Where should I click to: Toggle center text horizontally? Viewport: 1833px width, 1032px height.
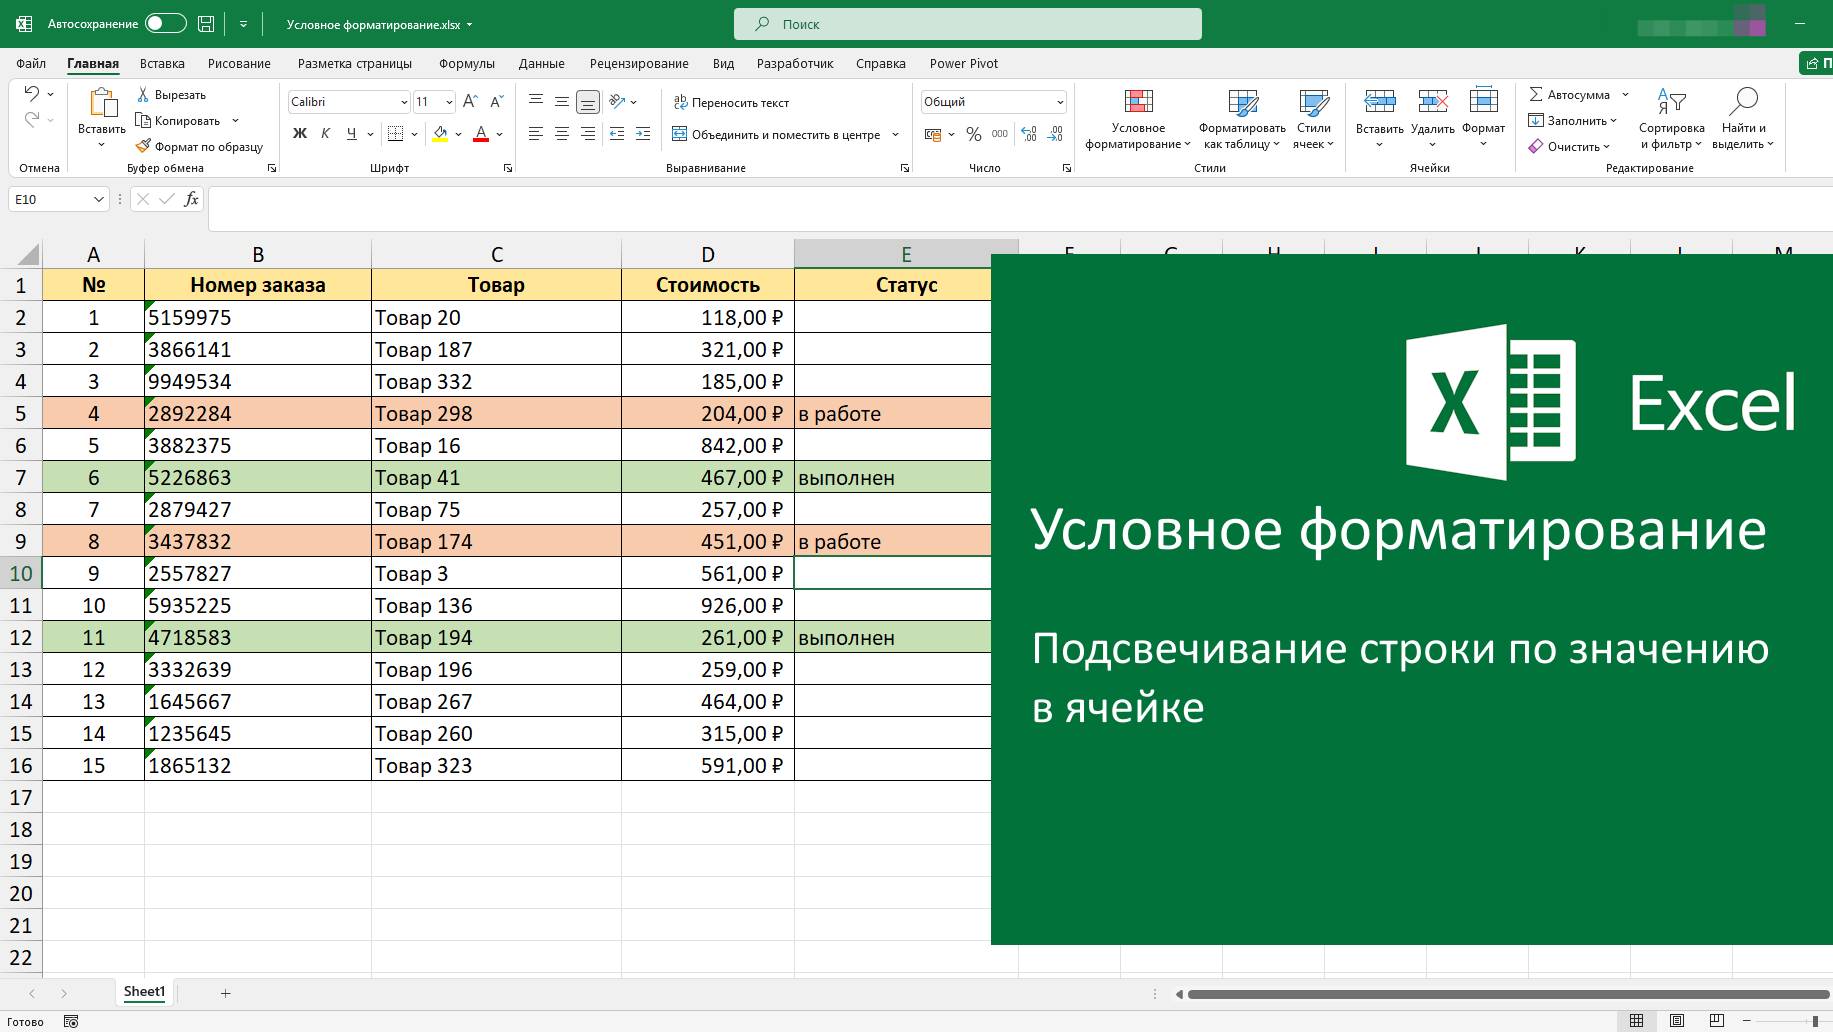coord(562,133)
